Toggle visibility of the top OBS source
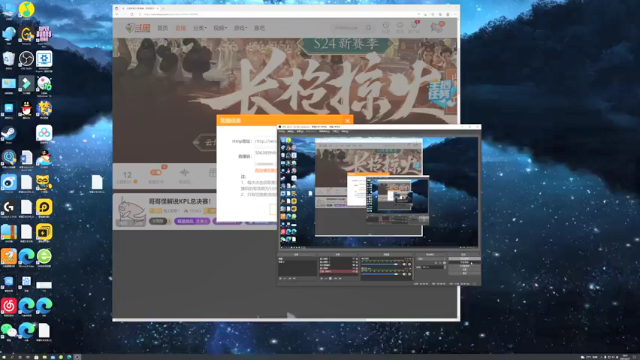The width and height of the screenshot is (640, 360). (354, 259)
